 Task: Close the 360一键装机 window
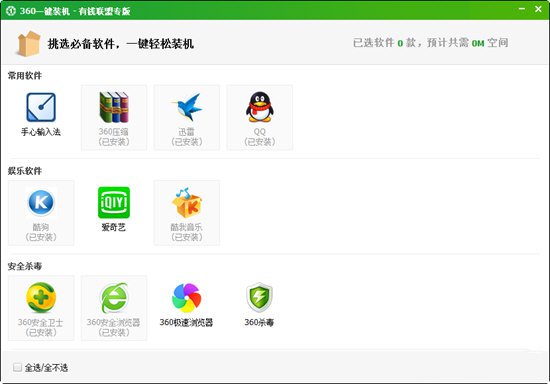[x=538, y=9]
